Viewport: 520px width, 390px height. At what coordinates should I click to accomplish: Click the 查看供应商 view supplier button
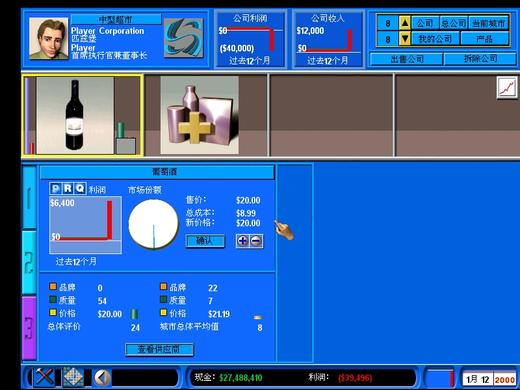[159, 349]
